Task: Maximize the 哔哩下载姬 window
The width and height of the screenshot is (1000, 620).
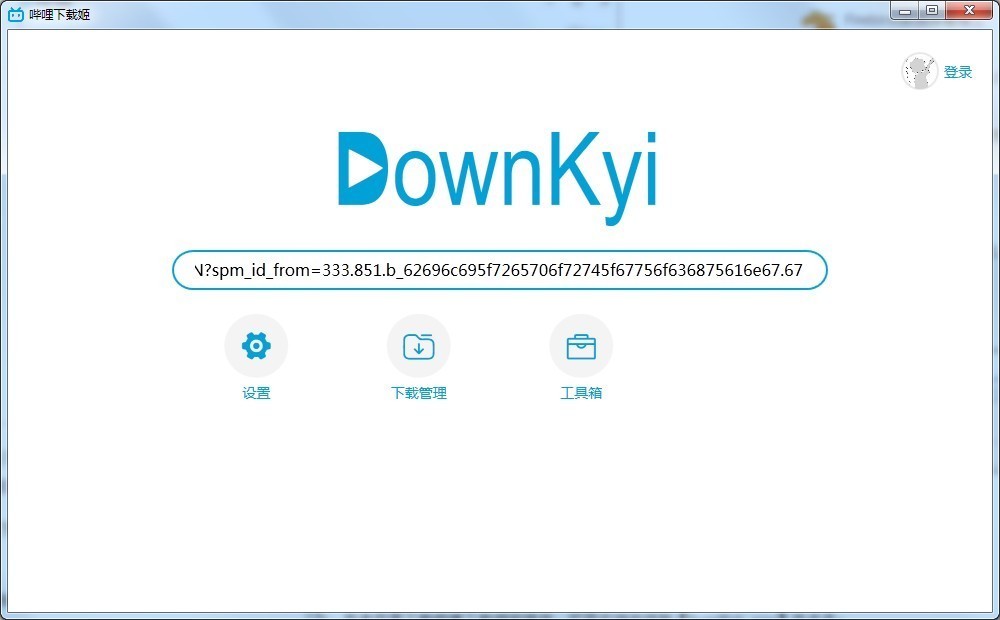Action: tap(932, 11)
